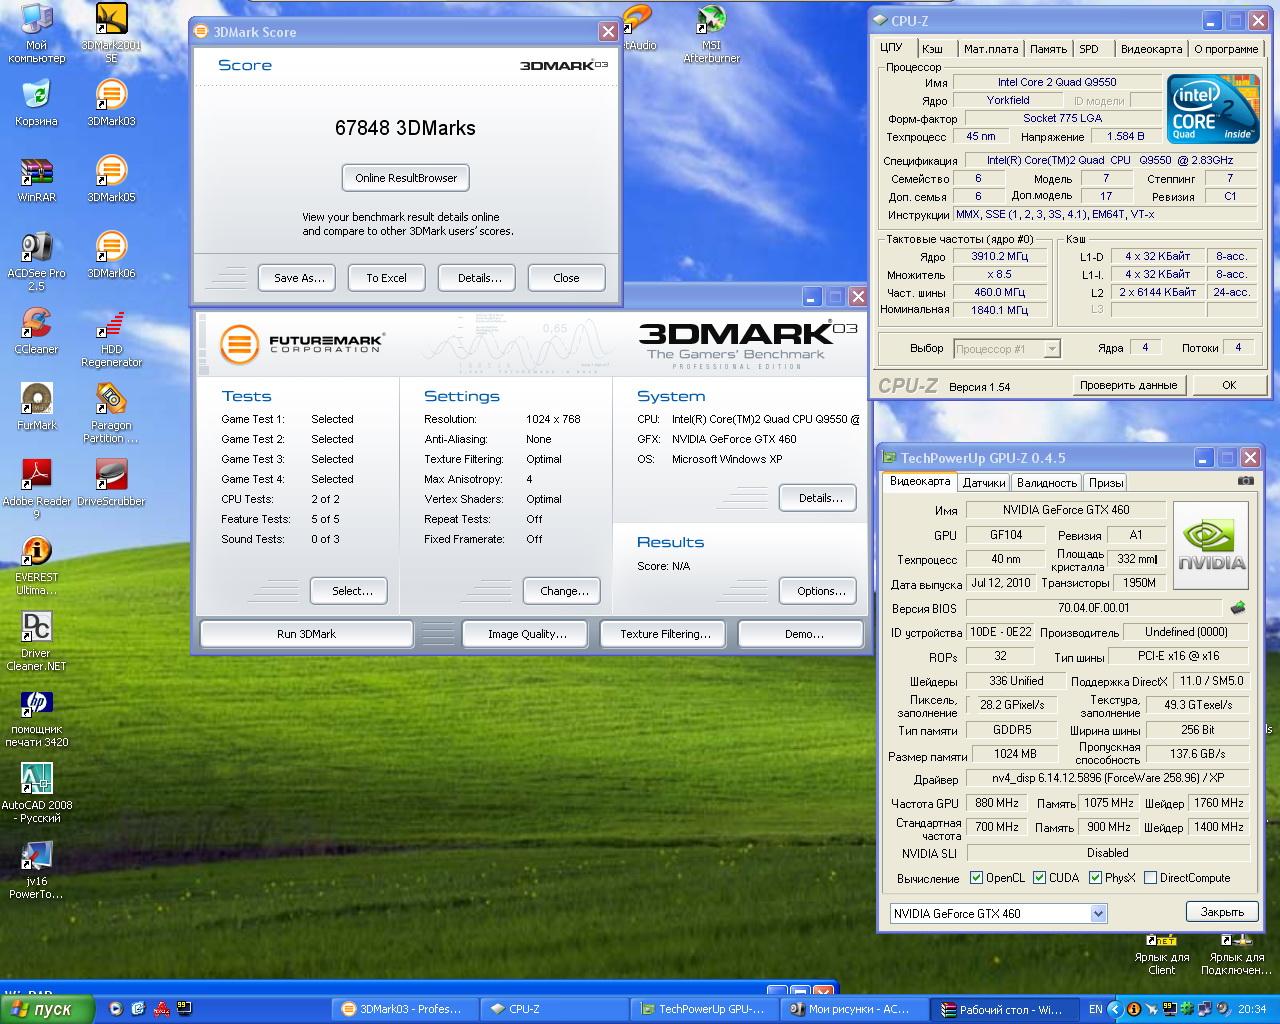The image size is (1280, 1024).
Task: Click the EN language indicator
Action: tap(1096, 1009)
